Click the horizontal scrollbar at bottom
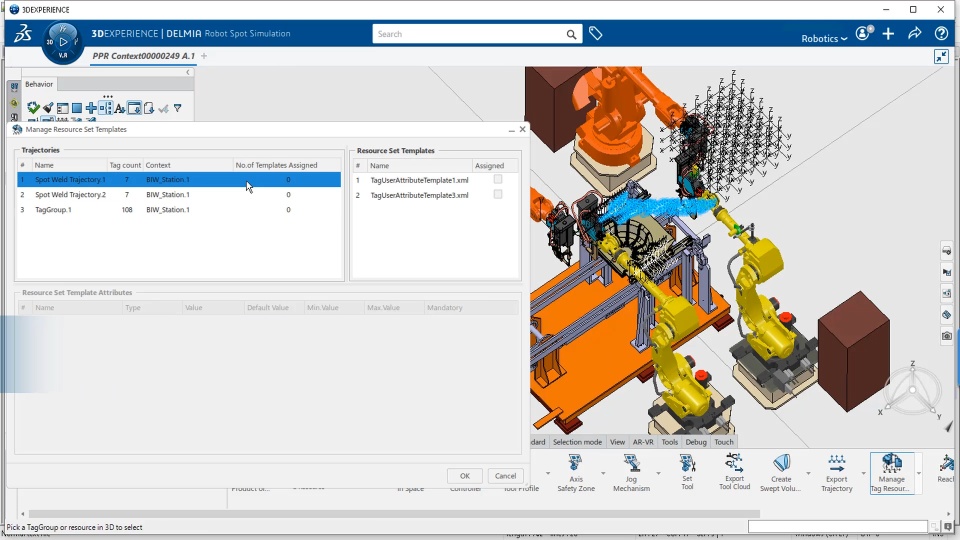960x540 pixels. click(x=395, y=514)
